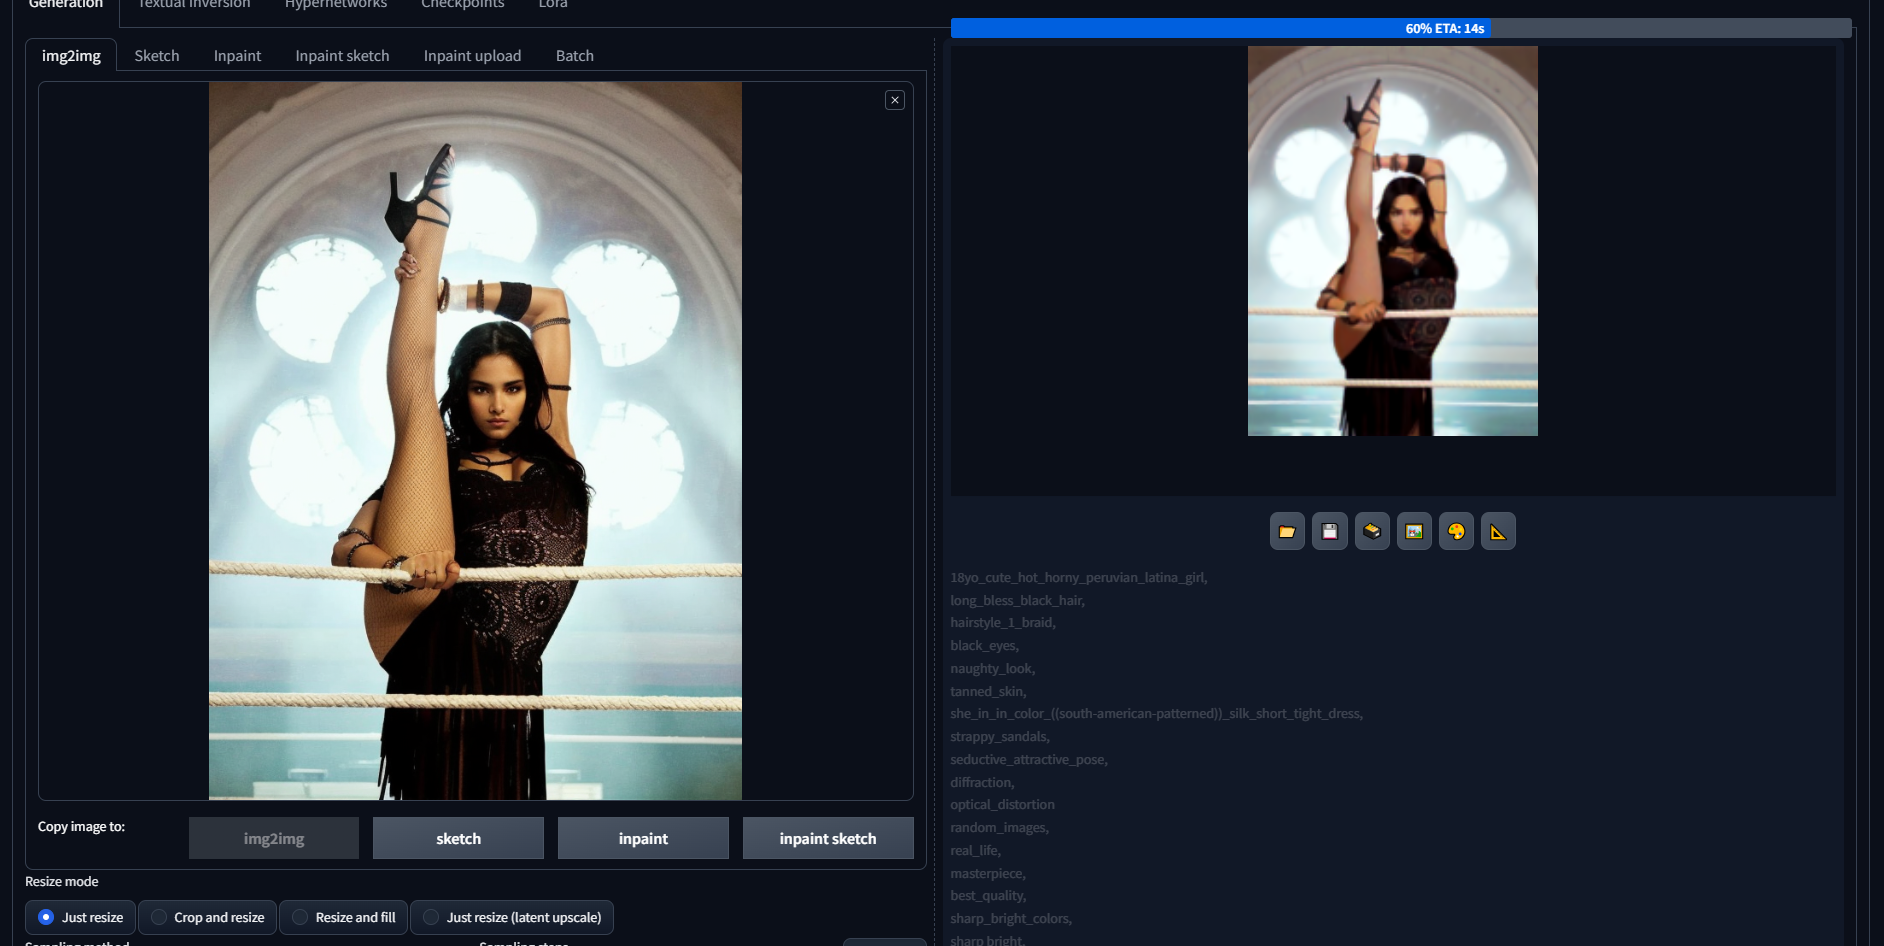Click the 'masterpiece,' prompt line
1884x946 pixels.
coord(988,873)
